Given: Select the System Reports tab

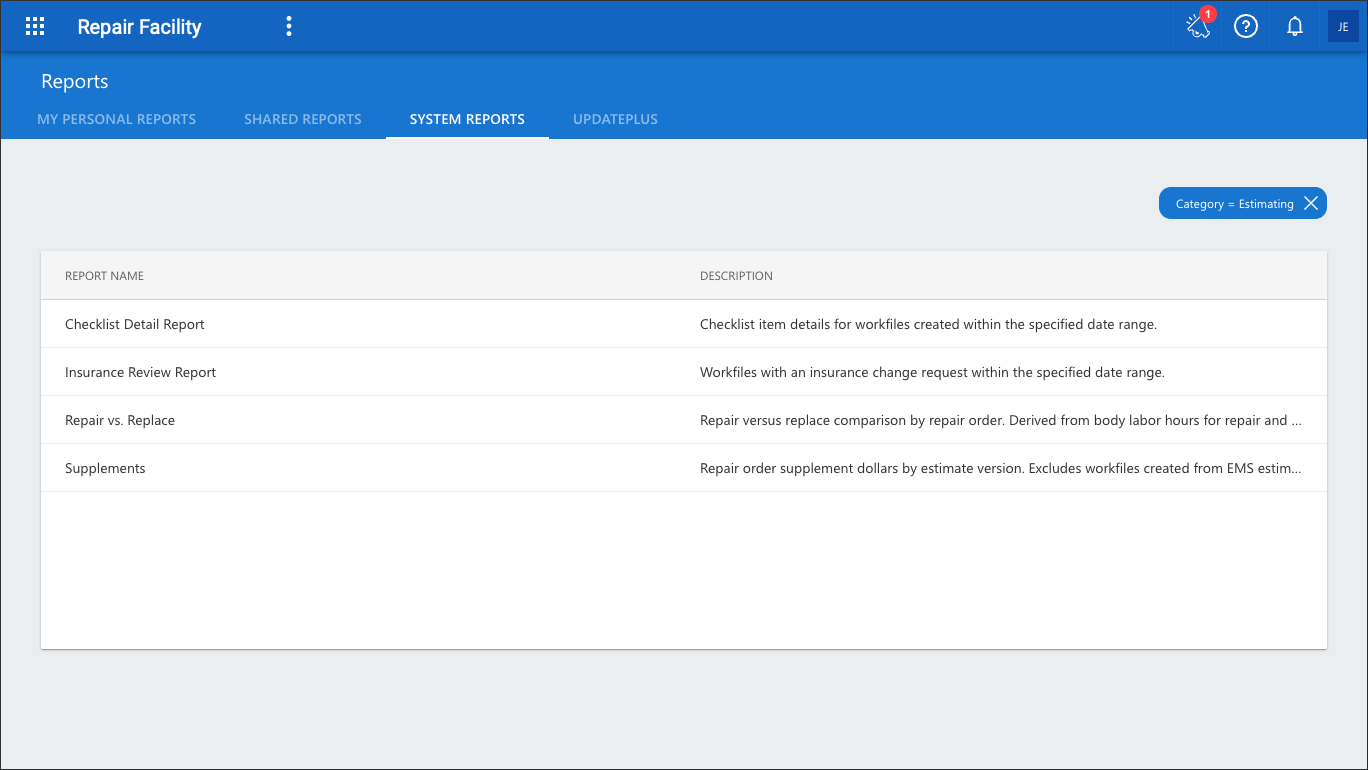Looking at the screenshot, I should (x=467, y=119).
